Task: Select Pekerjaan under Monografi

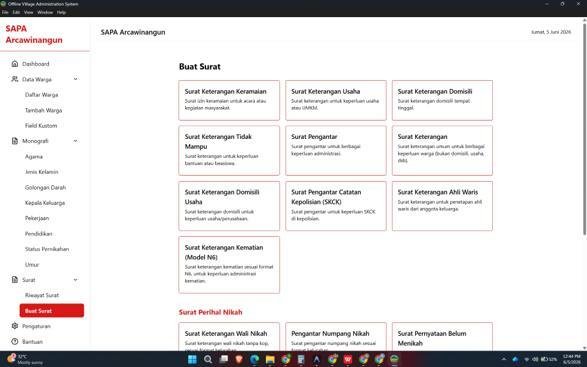Action: [37, 218]
